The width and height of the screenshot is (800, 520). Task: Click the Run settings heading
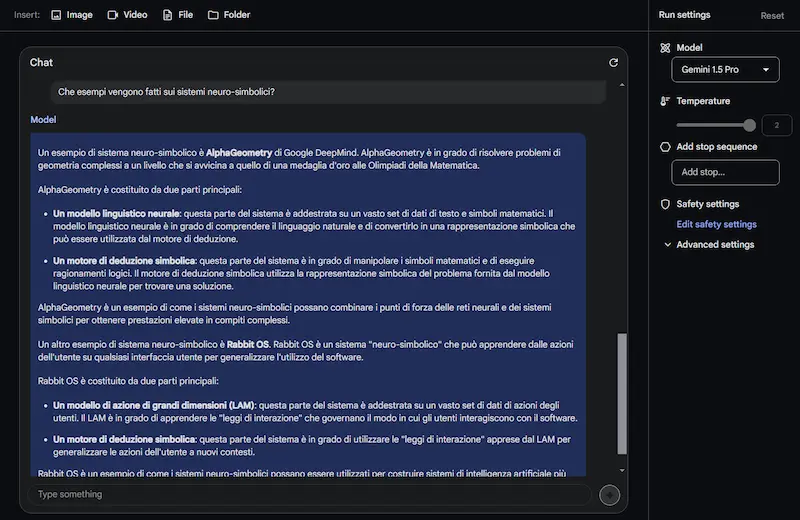coord(684,15)
